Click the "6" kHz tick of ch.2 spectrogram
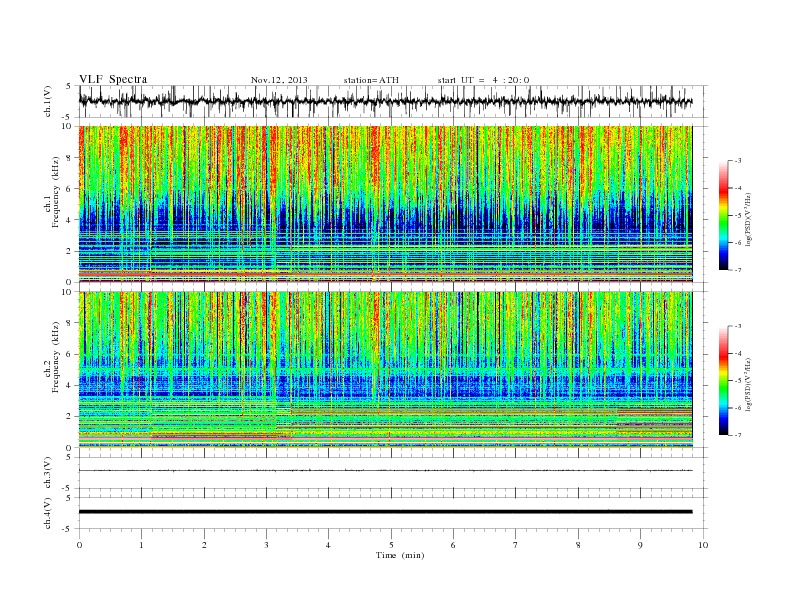This screenshot has height=612, width=792. [x=69, y=354]
